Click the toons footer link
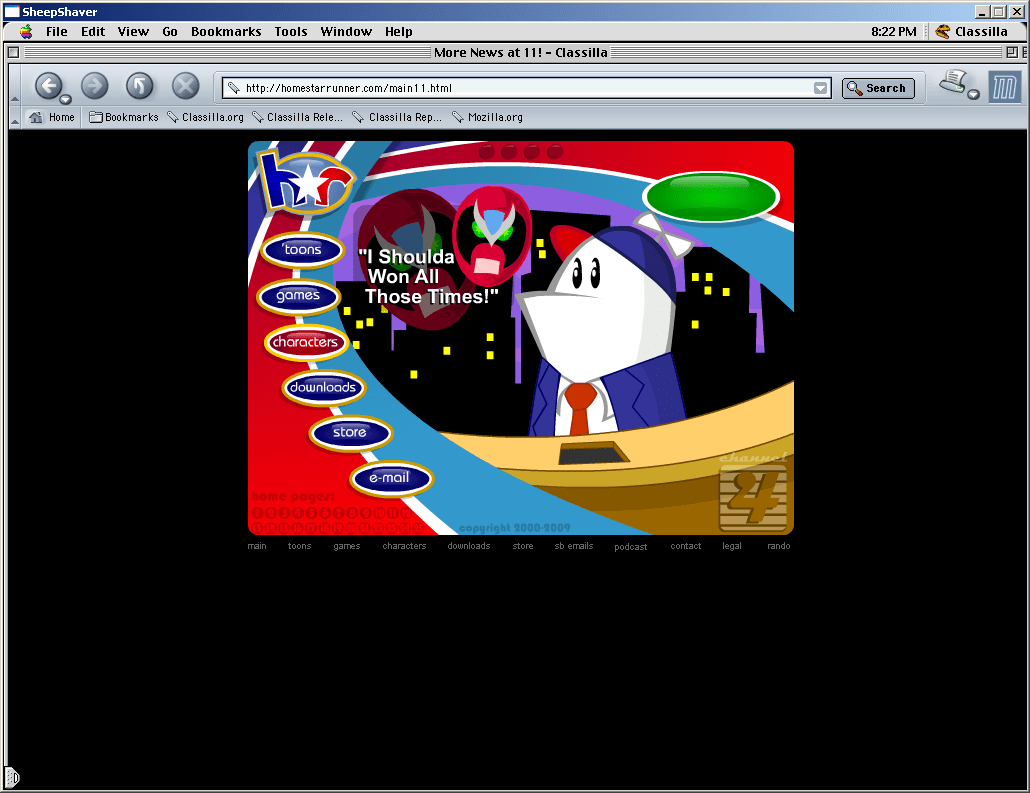 tap(300, 546)
